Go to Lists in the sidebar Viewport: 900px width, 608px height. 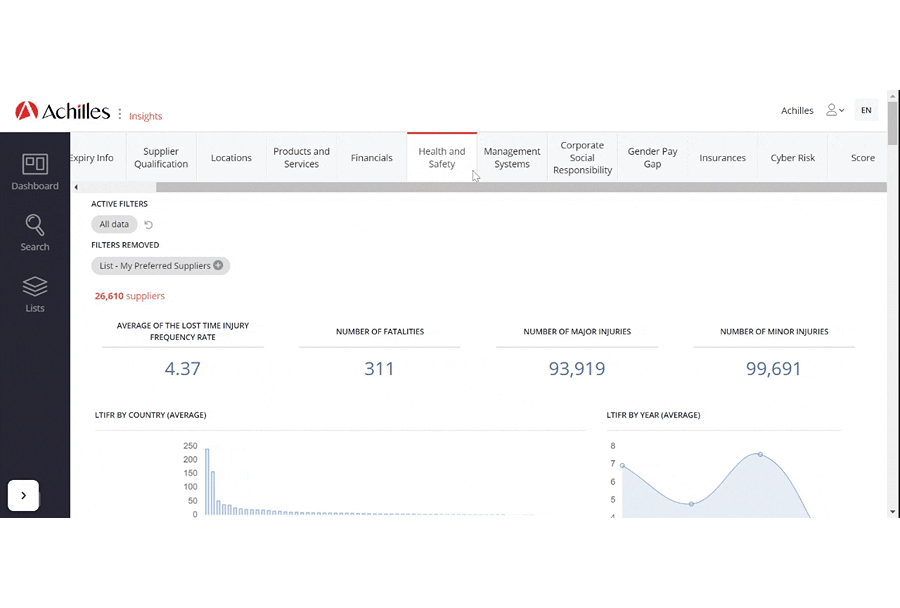pos(35,294)
